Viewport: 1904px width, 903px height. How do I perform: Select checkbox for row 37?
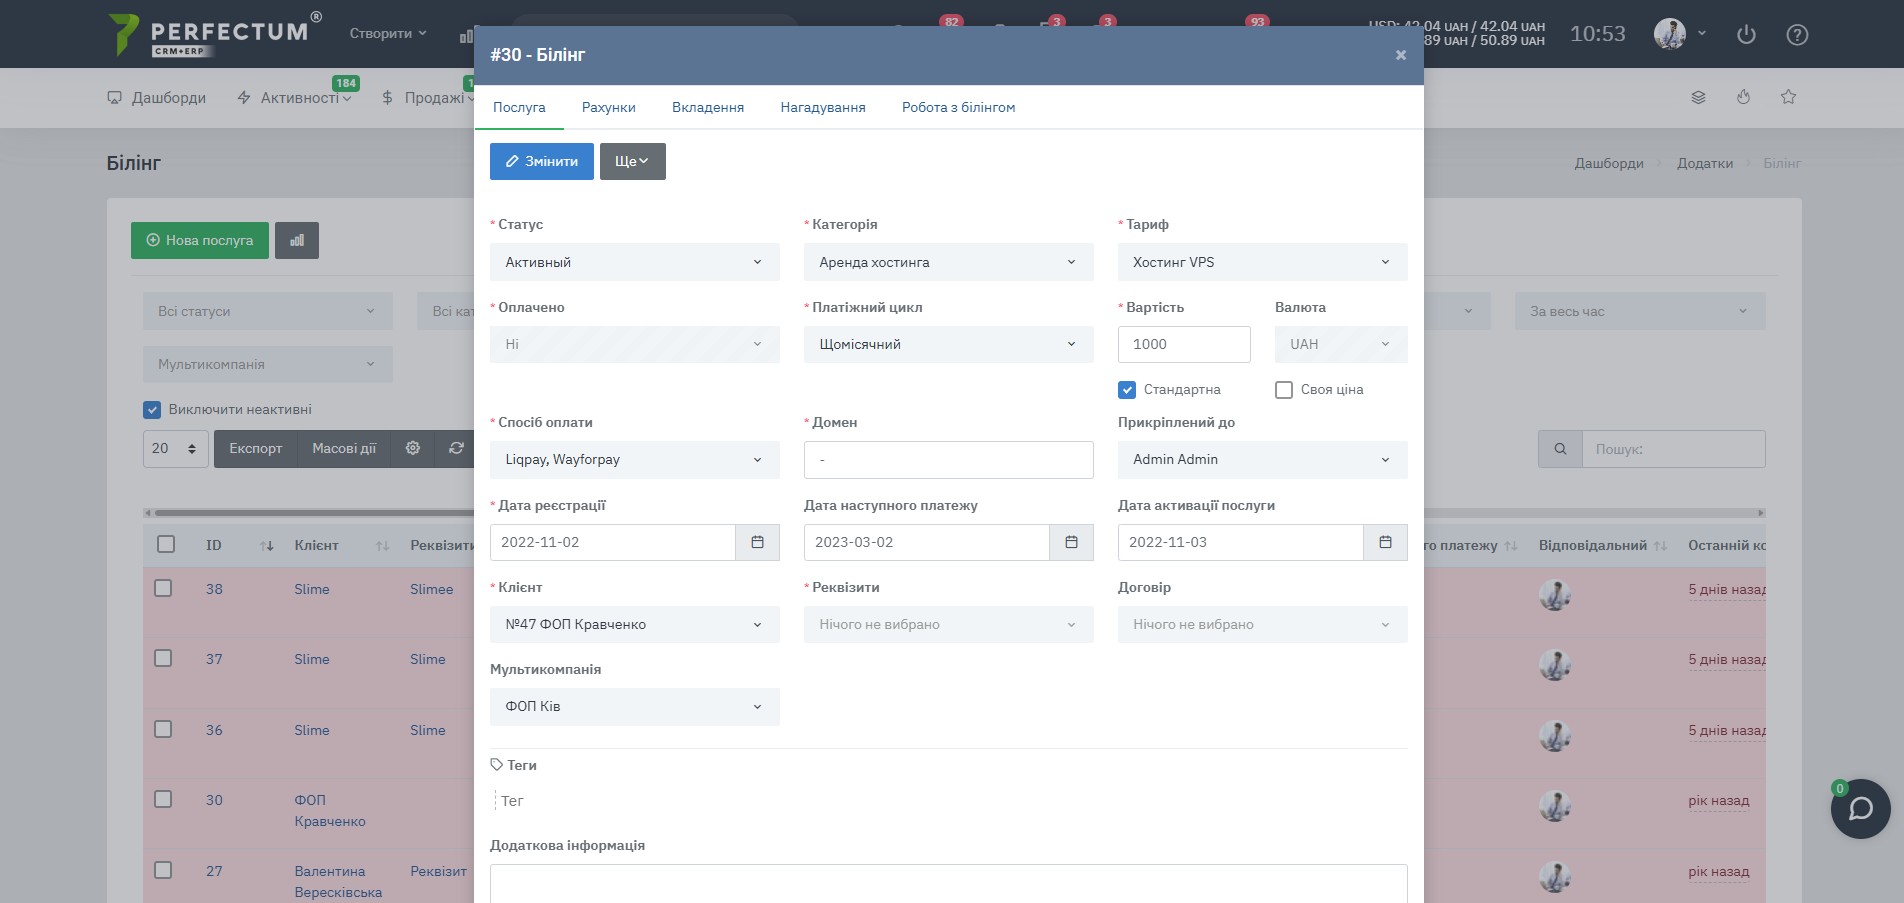163,658
